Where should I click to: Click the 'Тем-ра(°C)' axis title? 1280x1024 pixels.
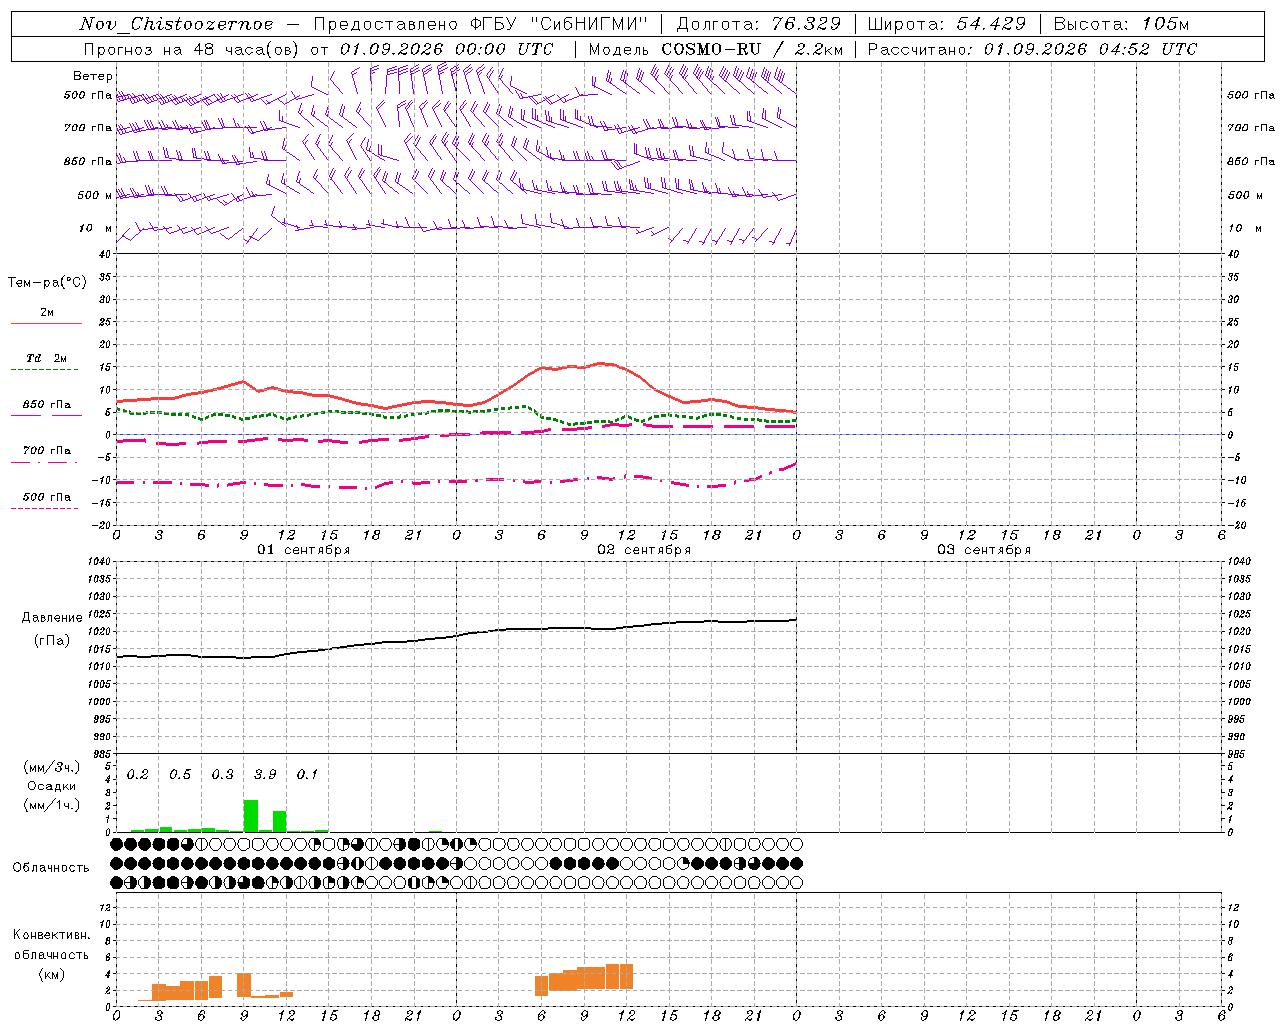point(47,283)
